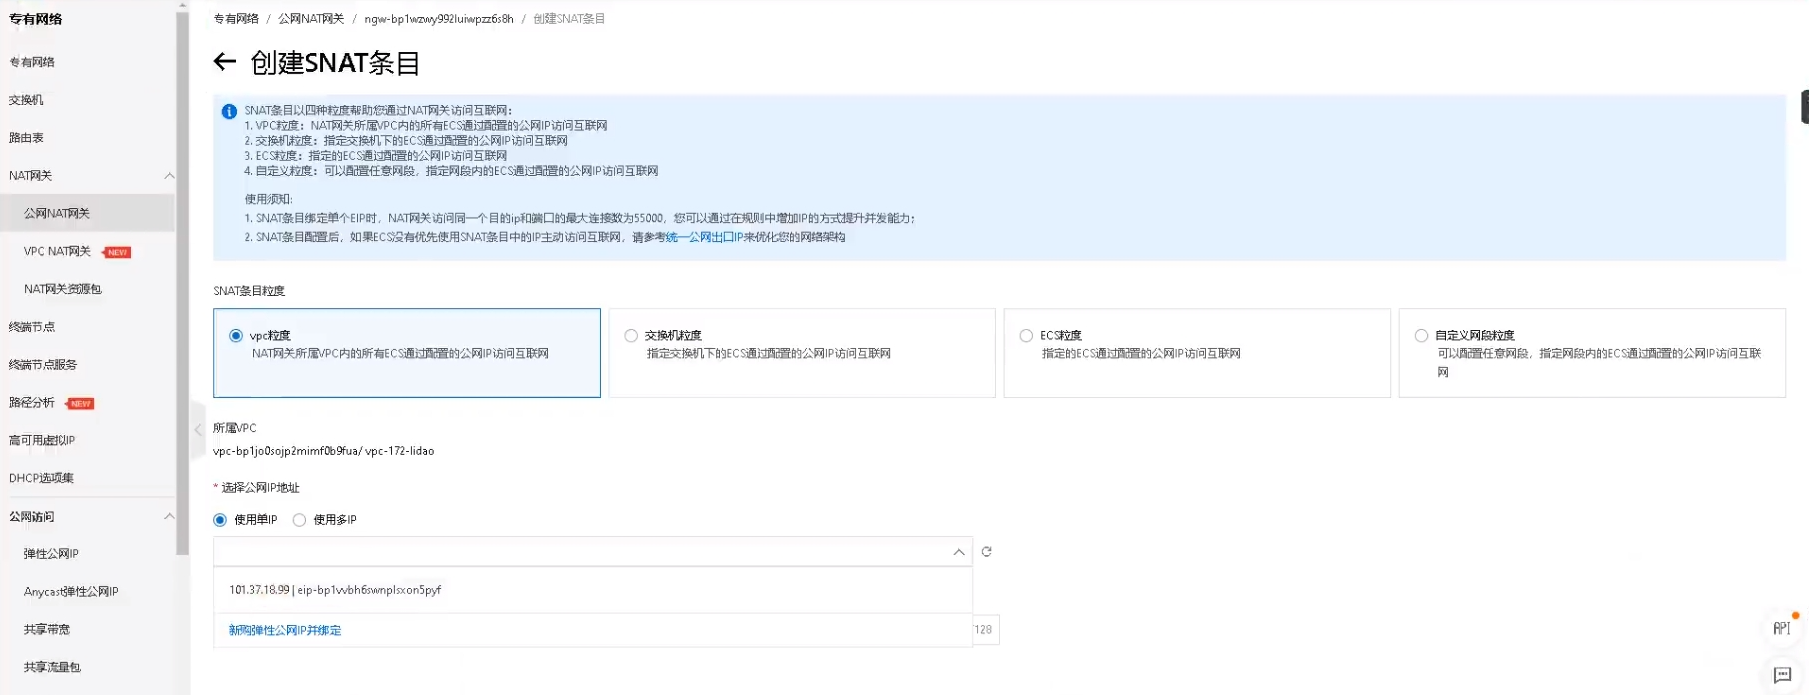Collapse the sidebar using the handle arrow
This screenshot has height=695, width=1809.
pyautogui.click(x=198, y=430)
